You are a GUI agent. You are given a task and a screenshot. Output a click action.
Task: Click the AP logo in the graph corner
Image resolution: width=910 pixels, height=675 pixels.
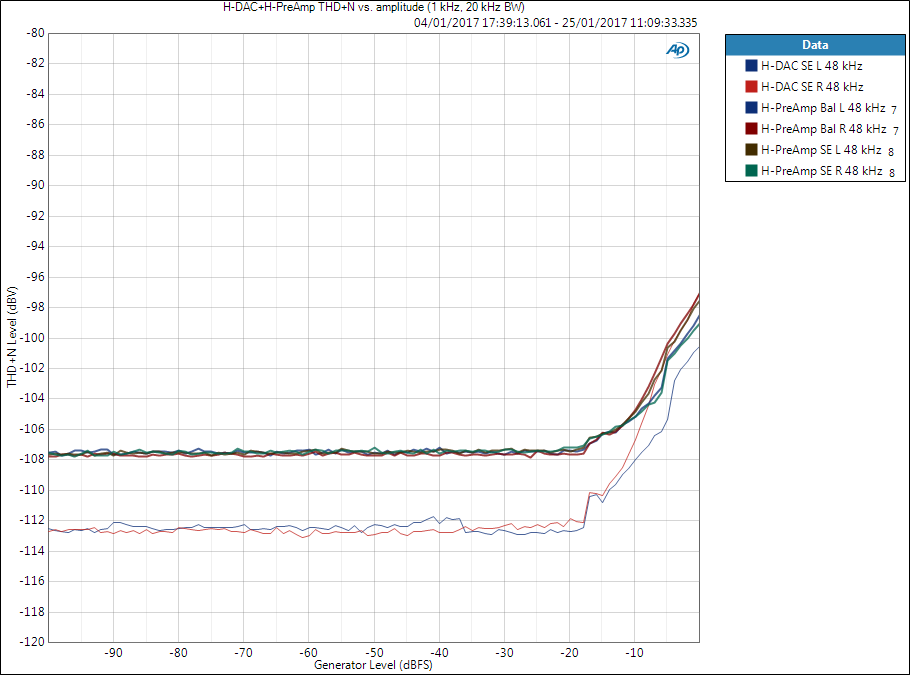coord(677,50)
